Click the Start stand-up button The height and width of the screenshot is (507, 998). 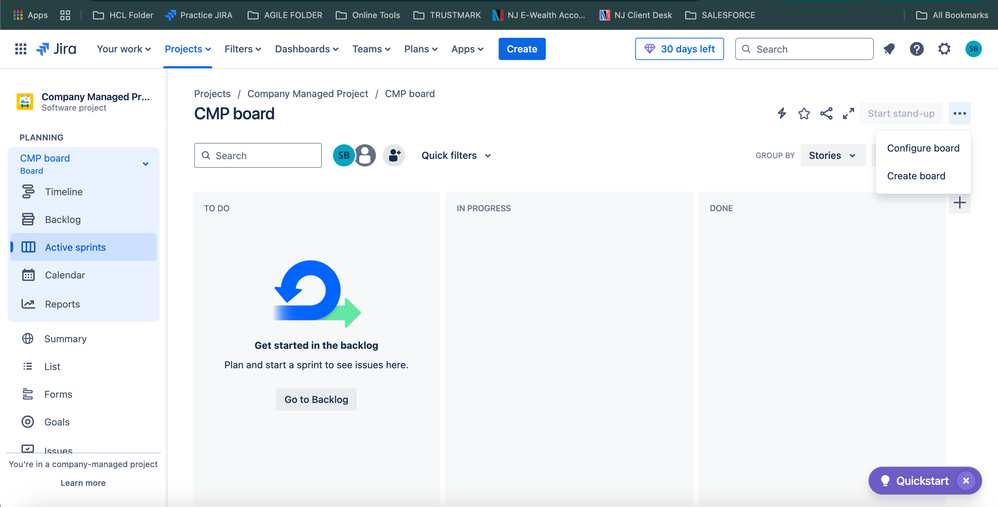pos(901,113)
